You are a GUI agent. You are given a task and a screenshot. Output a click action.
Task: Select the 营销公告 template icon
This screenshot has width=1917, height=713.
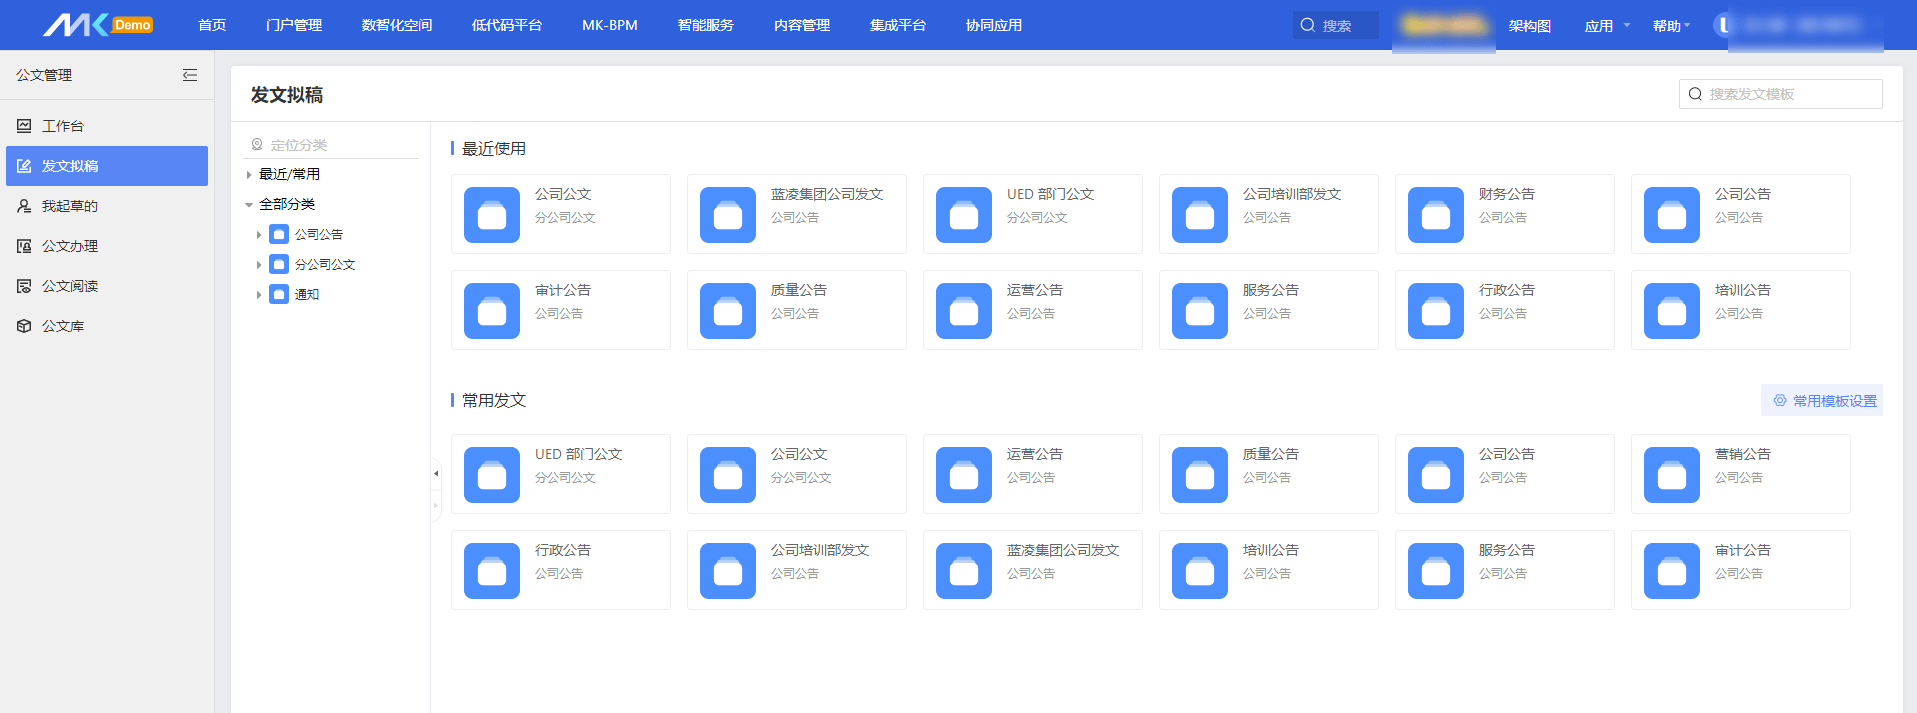pos(1671,475)
